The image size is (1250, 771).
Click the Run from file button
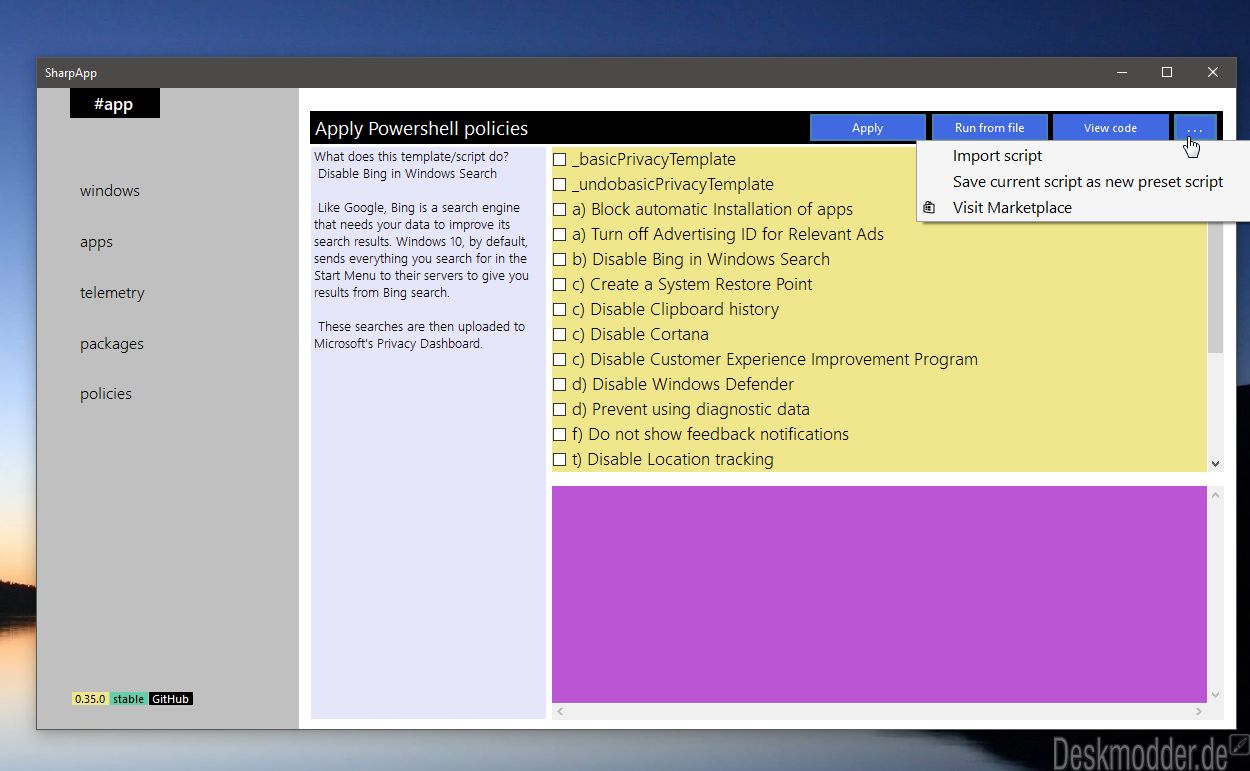tap(989, 128)
